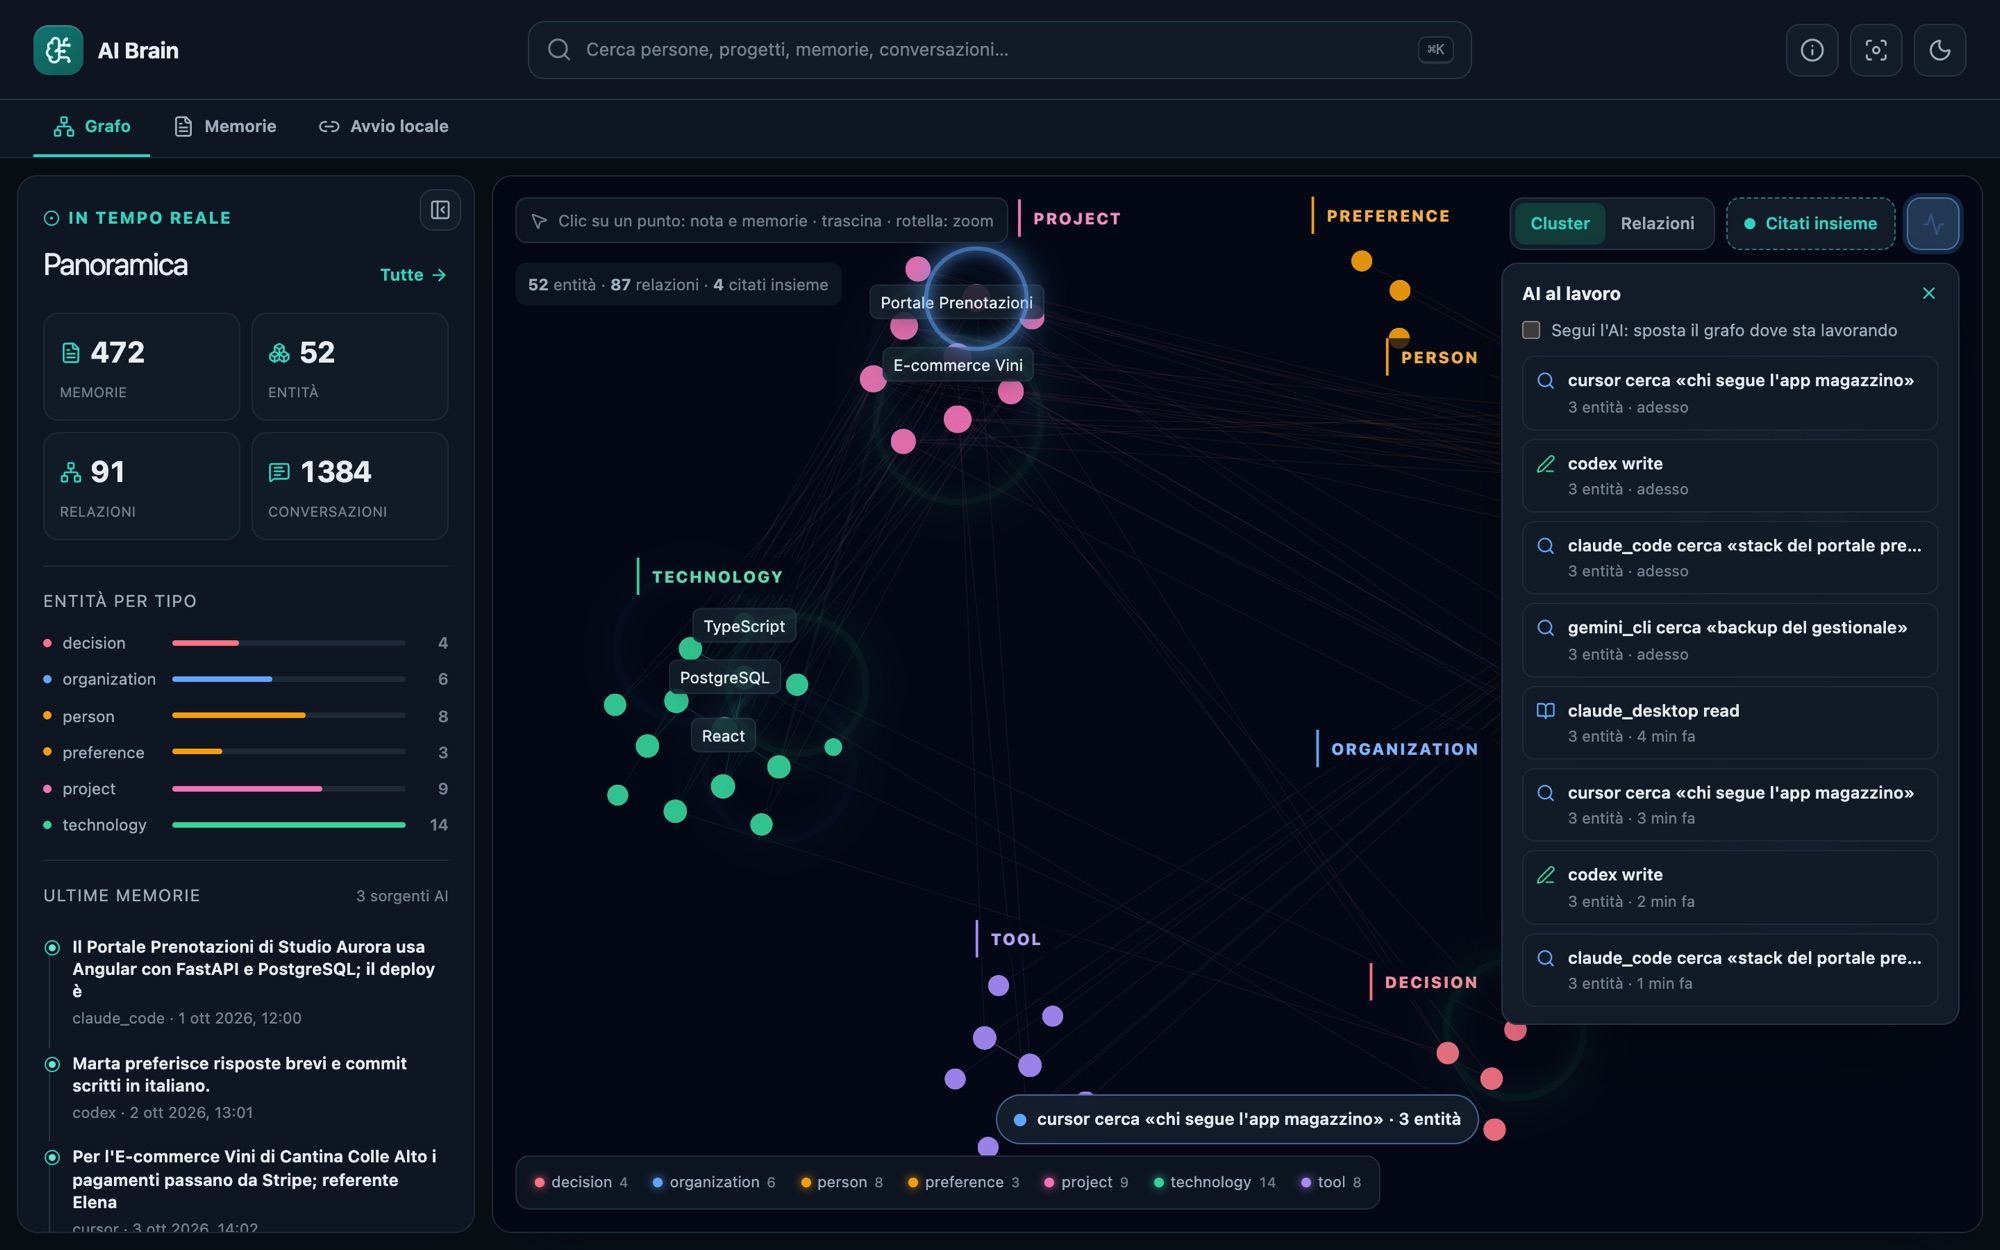Click the search magnifier icon in header

[x=559, y=49]
